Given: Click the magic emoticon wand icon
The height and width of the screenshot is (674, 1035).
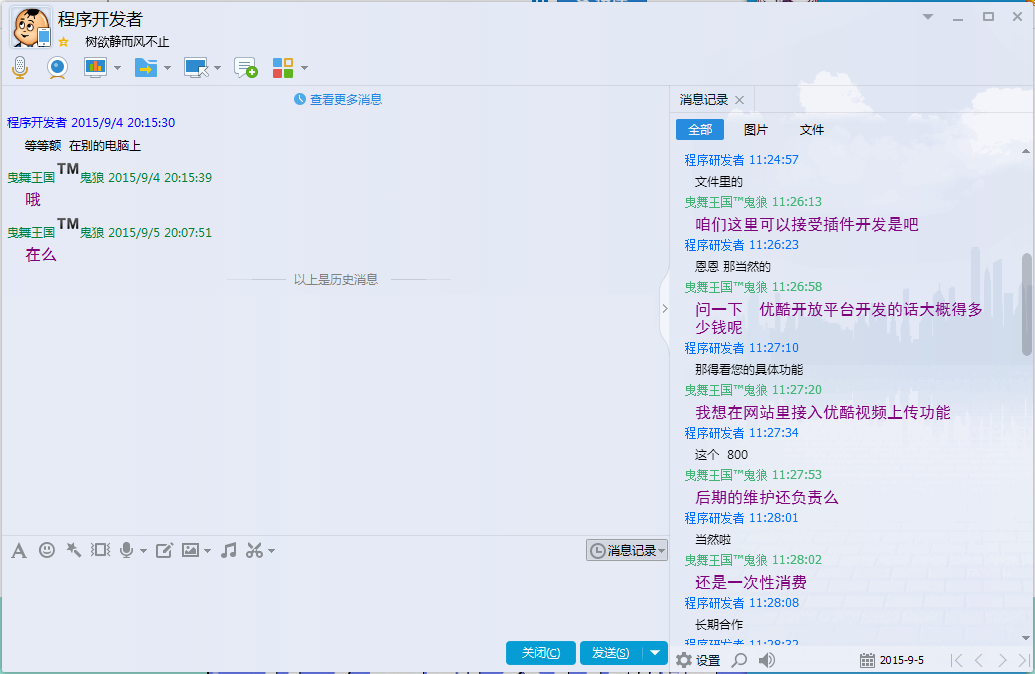Looking at the screenshot, I should point(73,550).
